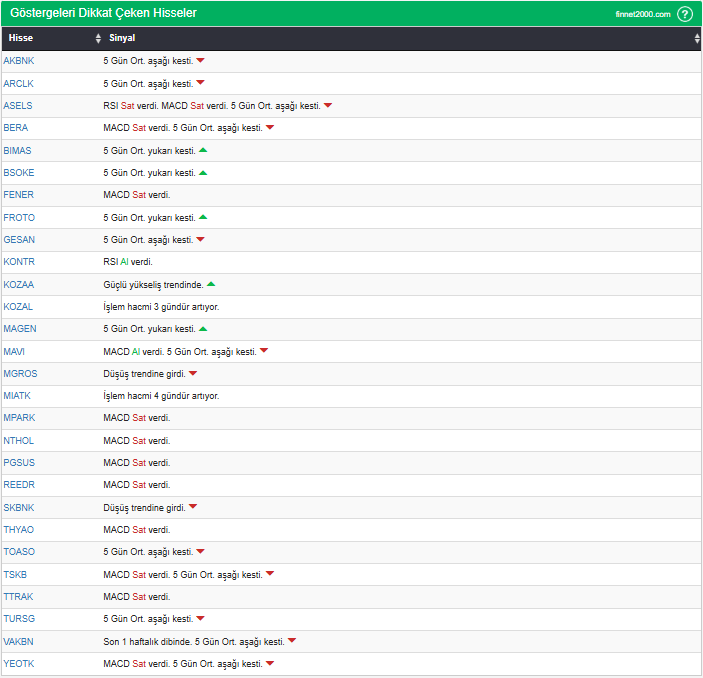Select 'RSI Al verdi.' signal text

[128, 262]
